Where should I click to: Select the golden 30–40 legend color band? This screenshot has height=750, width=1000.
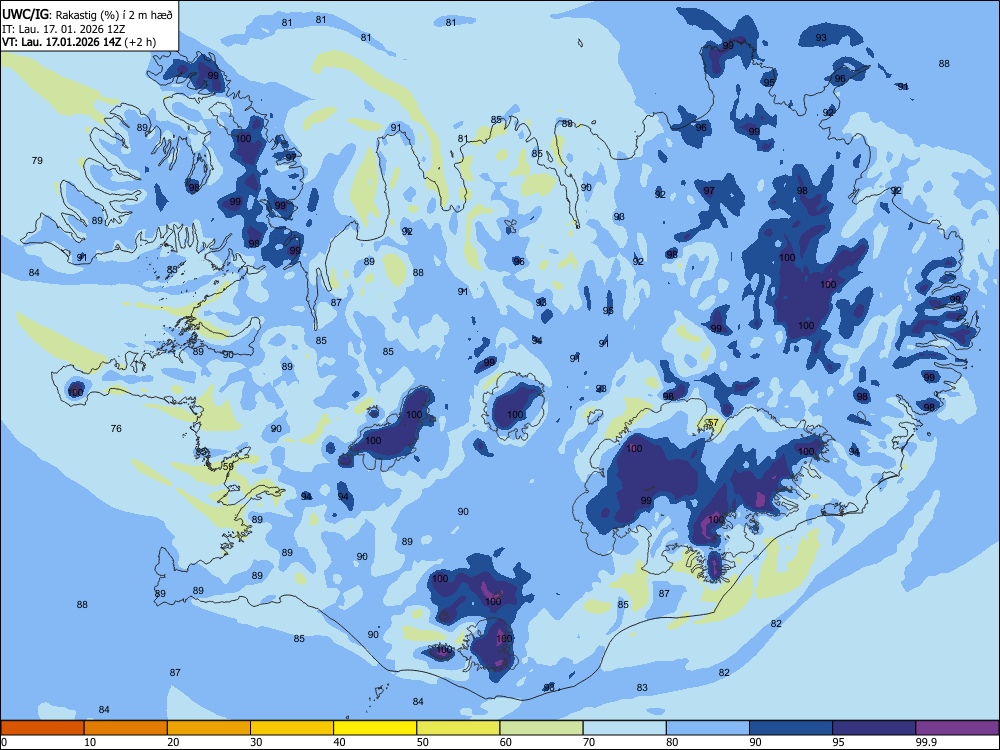tap(292, 728)
